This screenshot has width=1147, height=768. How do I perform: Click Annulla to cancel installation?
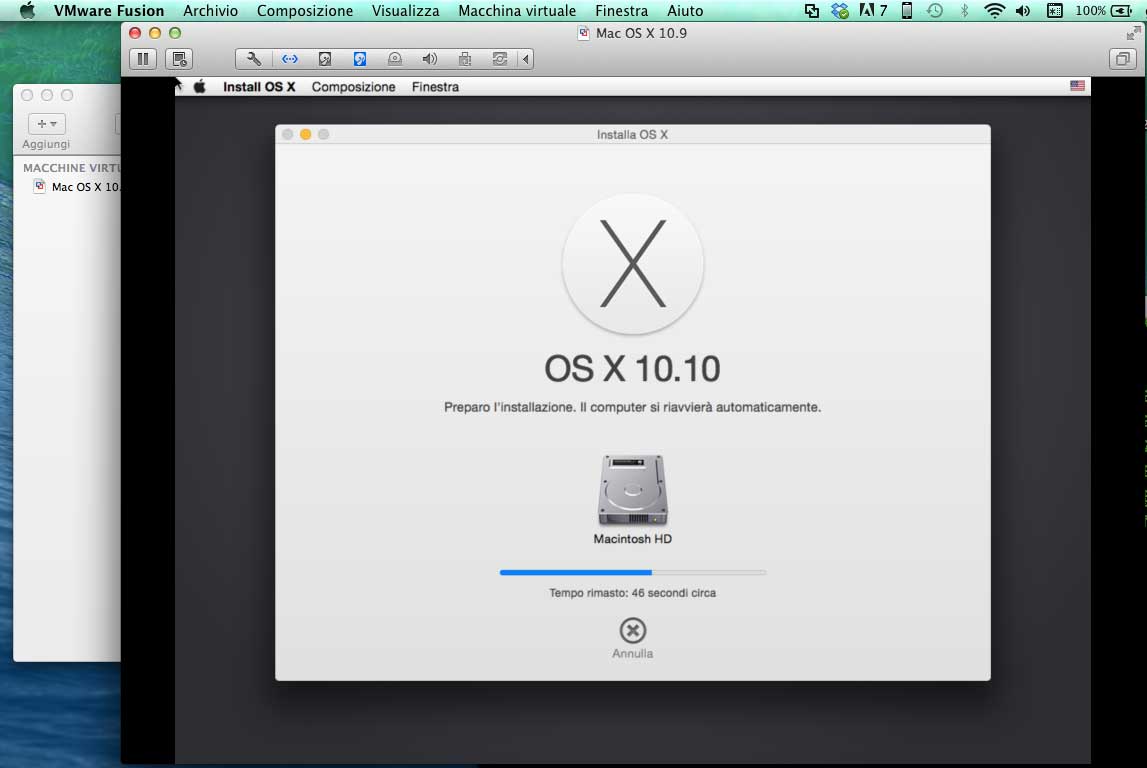coord(632,637)
